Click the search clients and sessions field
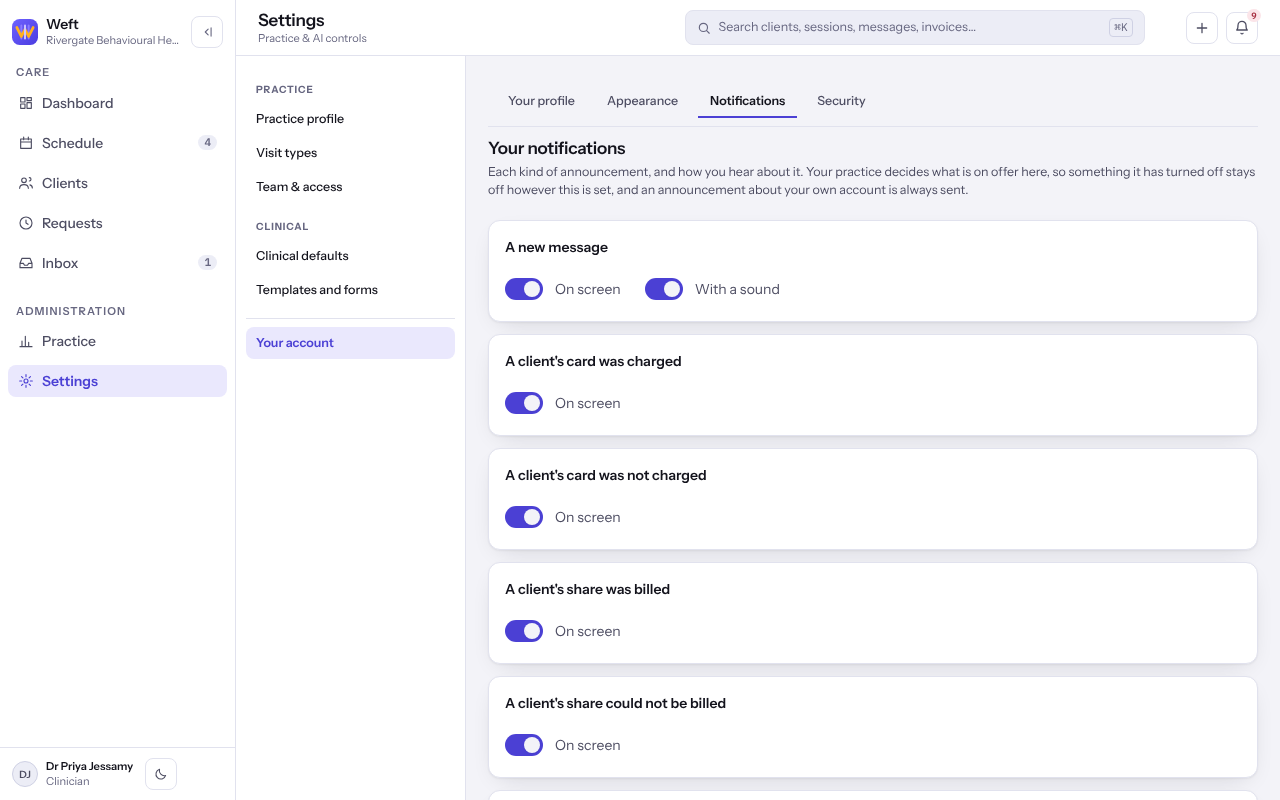1280x800 pixels. [915, 28]
